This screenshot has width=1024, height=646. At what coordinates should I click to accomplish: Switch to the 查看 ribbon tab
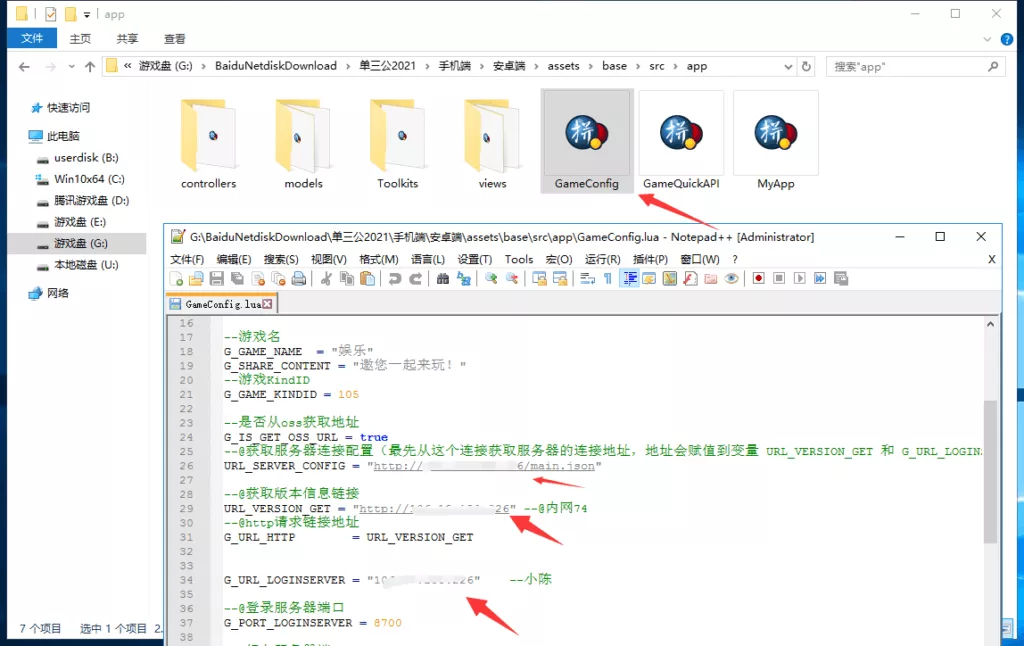point(173,38)
